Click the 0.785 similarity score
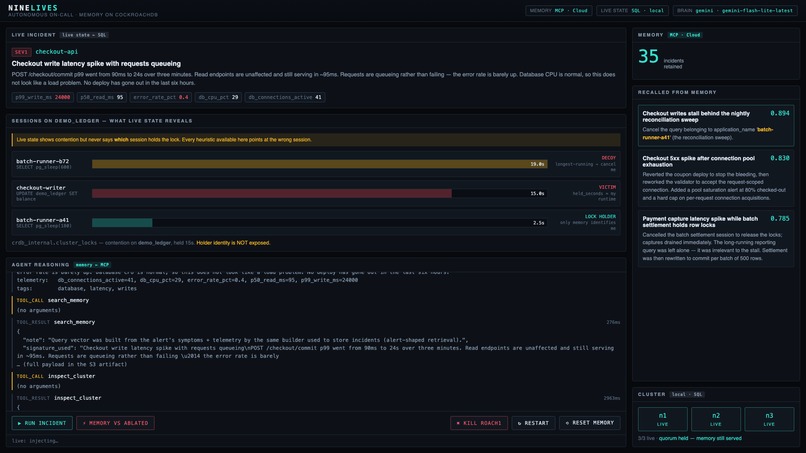This screenshot has height=453, width=806. (x=779, y=219)
